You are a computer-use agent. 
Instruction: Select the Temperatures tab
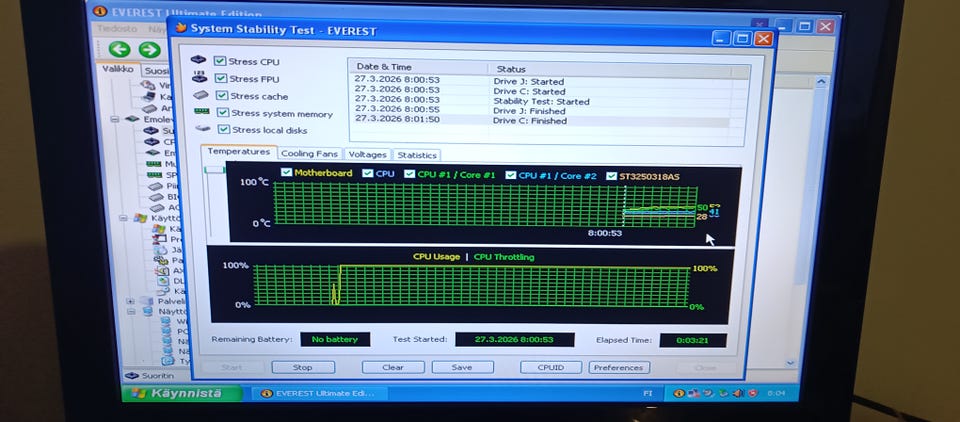click(239, 151)
